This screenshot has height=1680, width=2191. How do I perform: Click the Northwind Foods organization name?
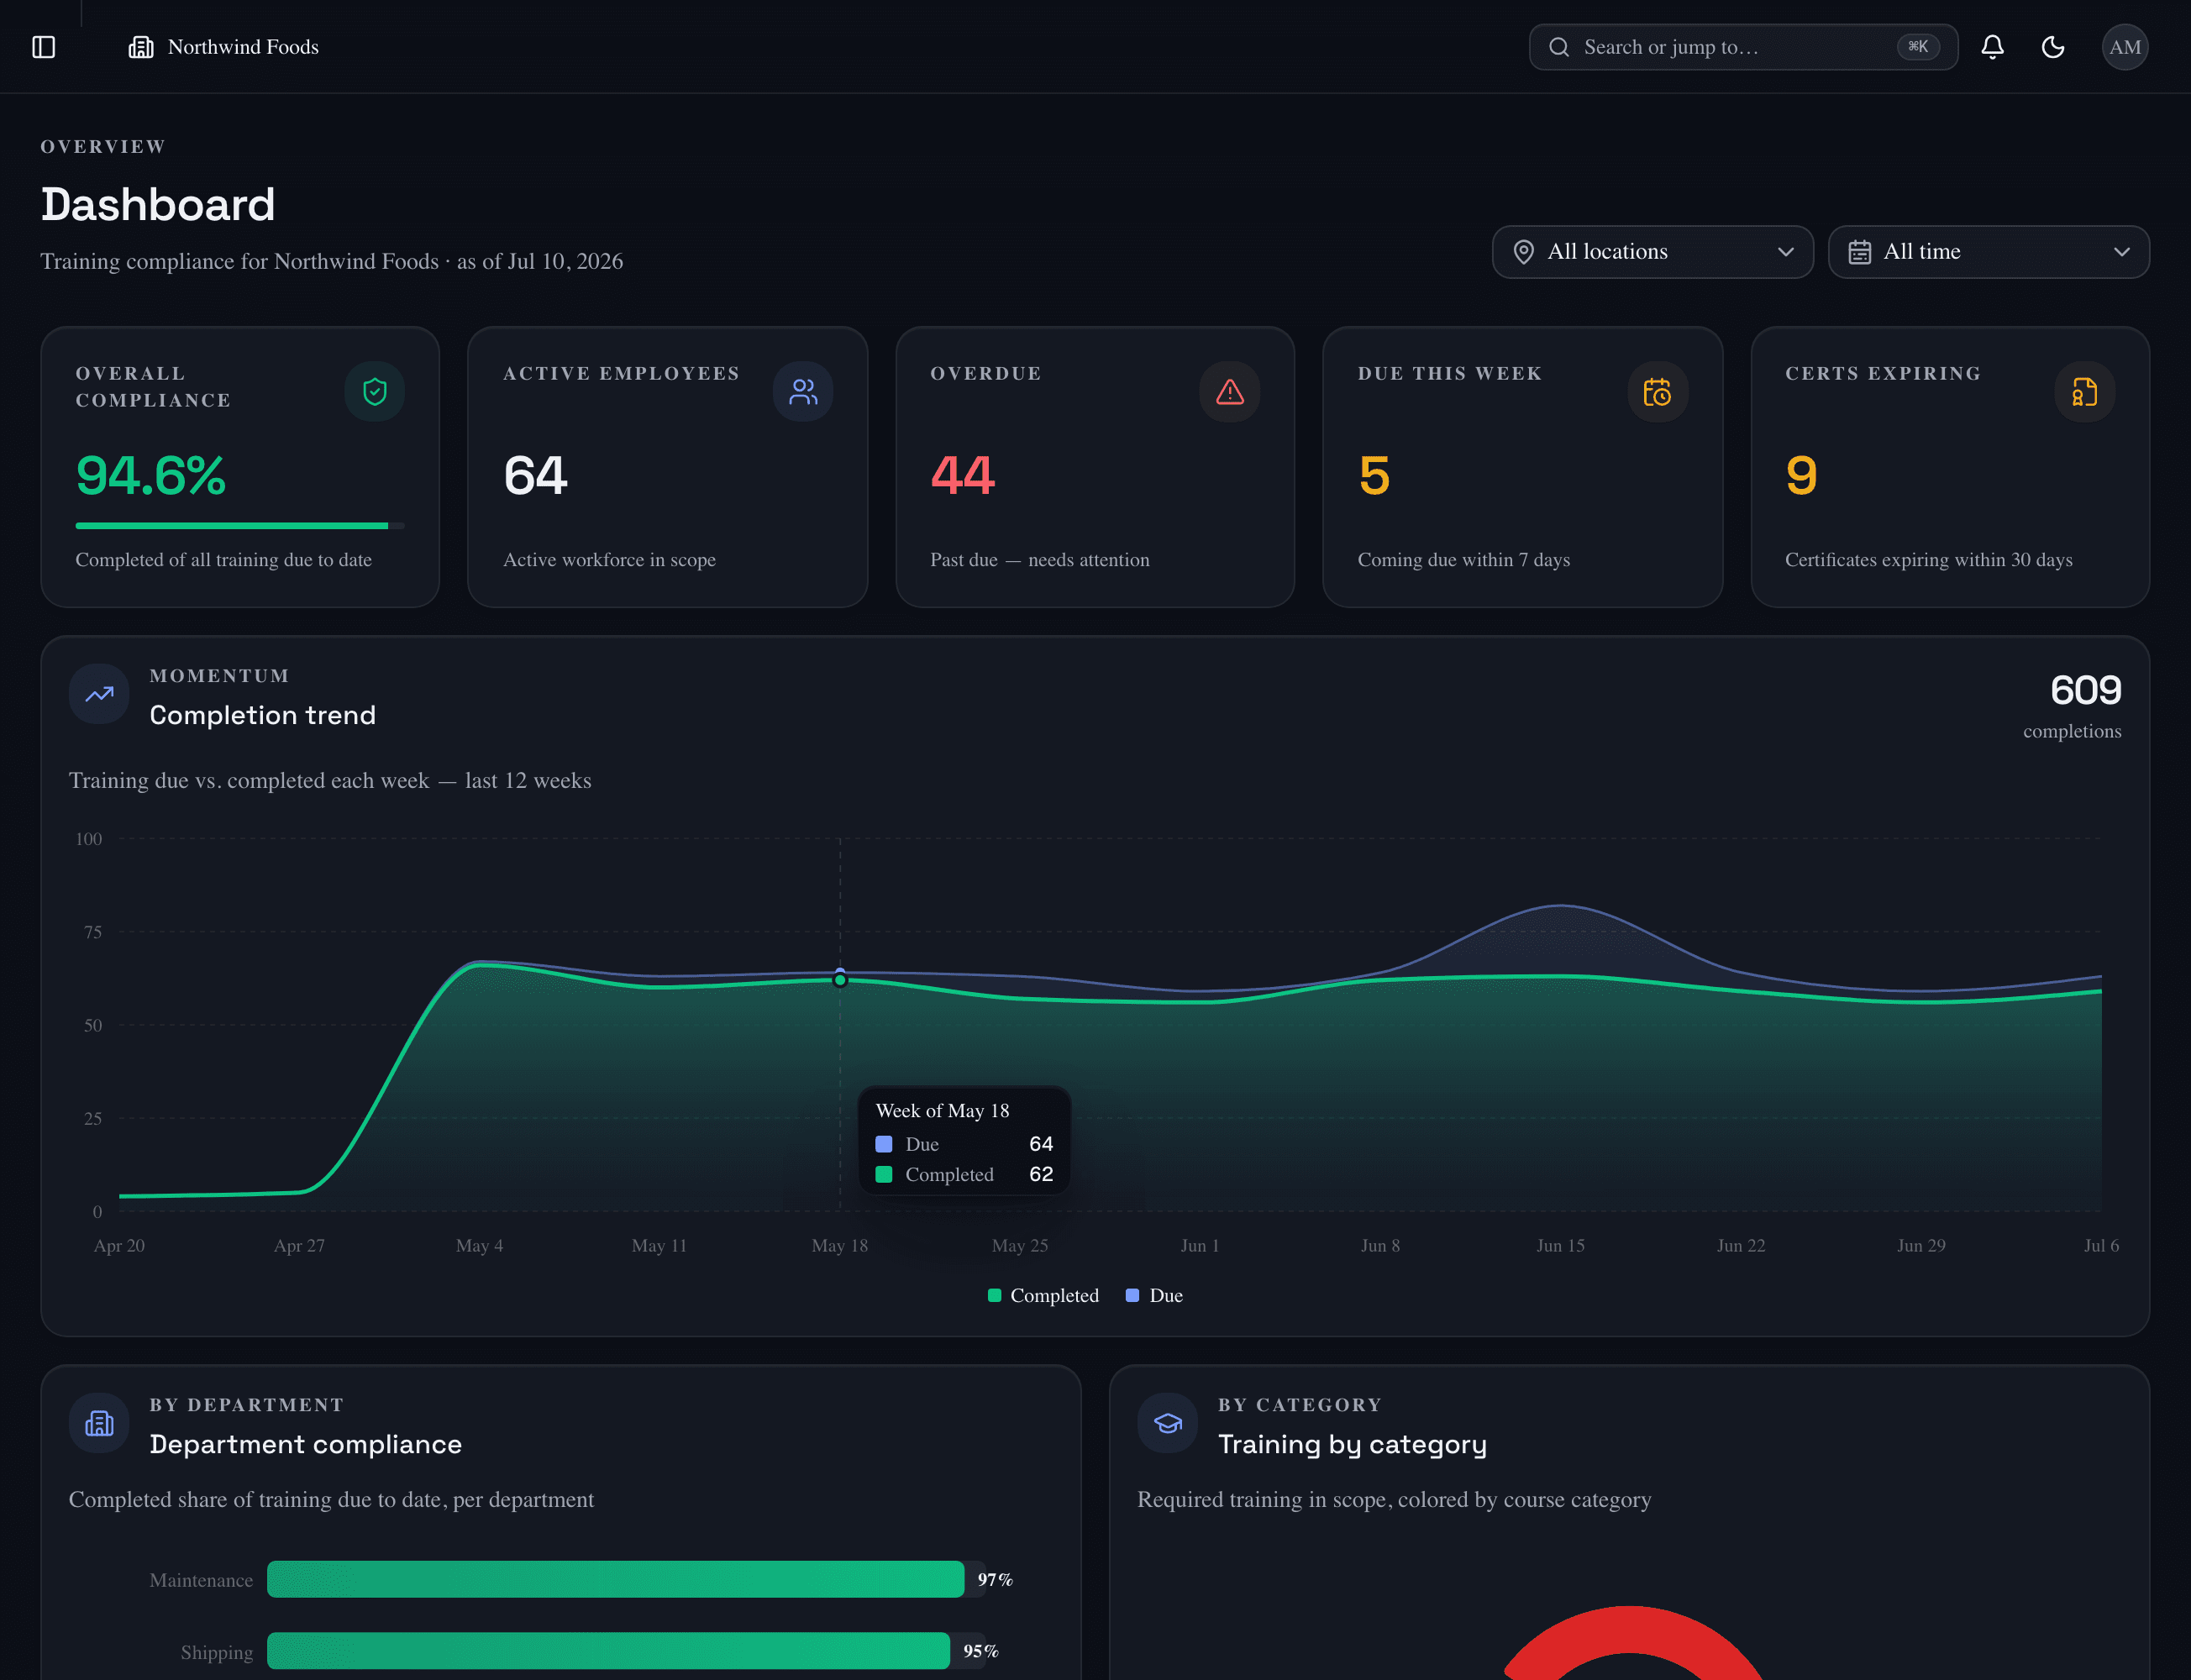click(x=243, y=47)
